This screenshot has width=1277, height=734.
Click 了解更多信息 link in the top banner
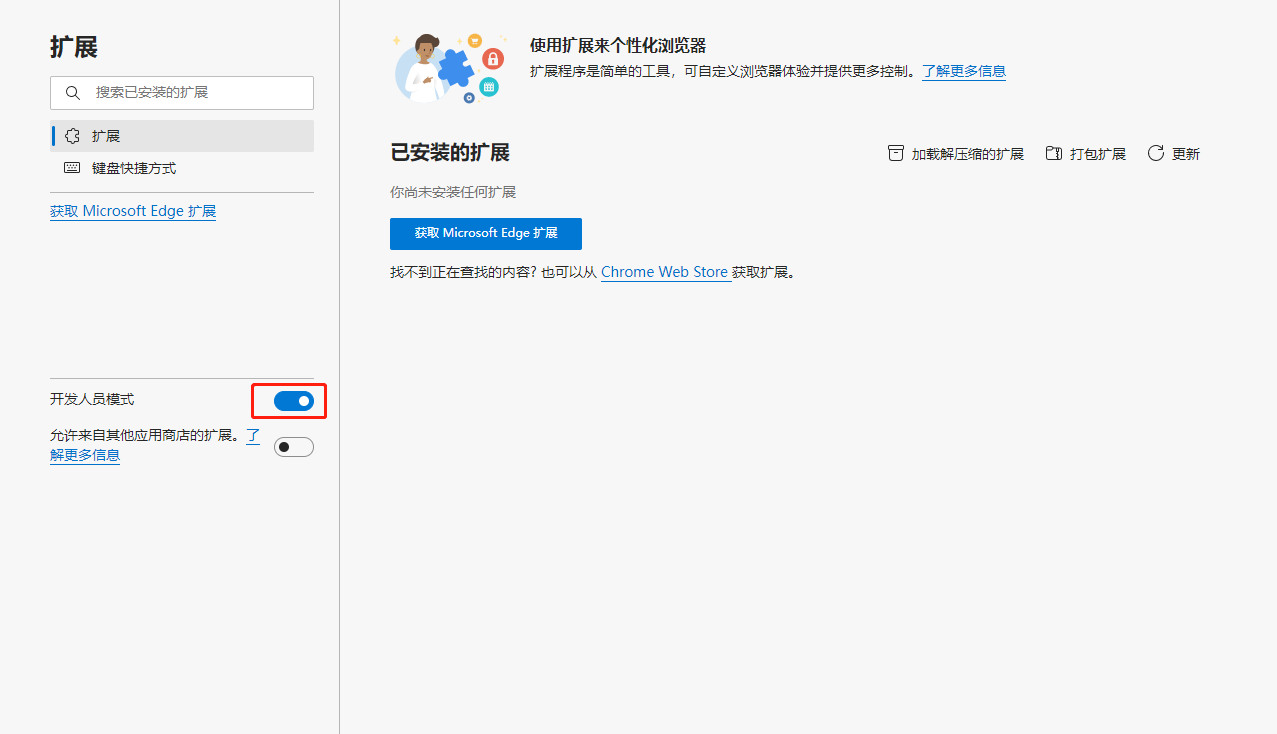click(x=964, y=71)
